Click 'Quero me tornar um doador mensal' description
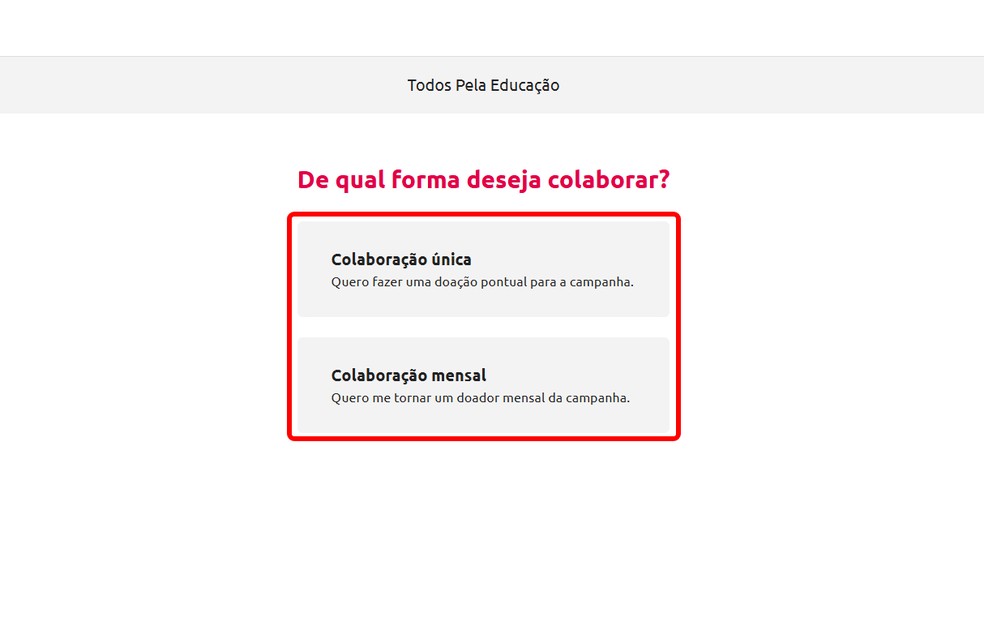Image resolution: width=984 pixels, height=622 pixels. pos(480,398)
